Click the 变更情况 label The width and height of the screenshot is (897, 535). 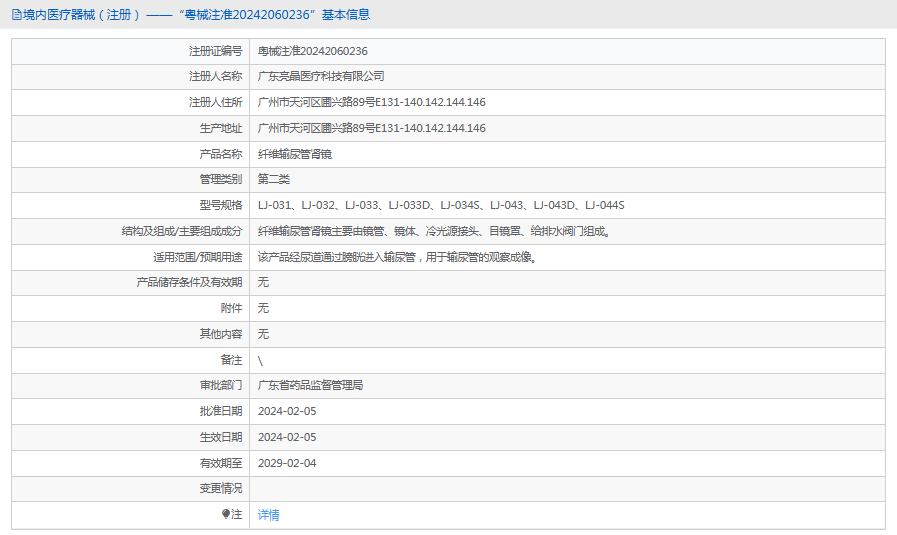point(221,488)
